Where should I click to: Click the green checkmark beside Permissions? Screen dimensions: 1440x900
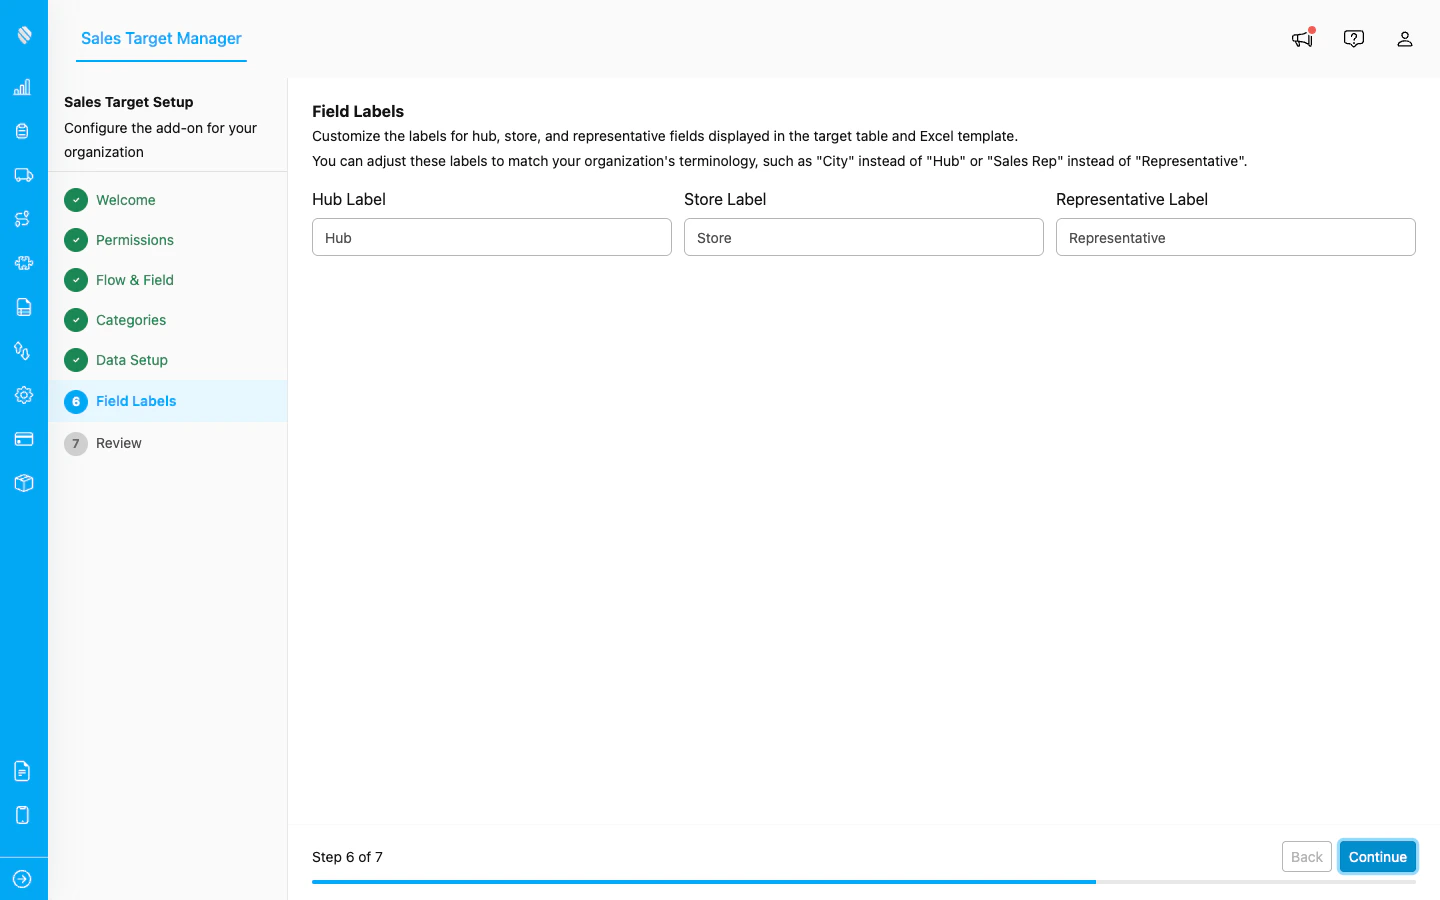point(76,240)
